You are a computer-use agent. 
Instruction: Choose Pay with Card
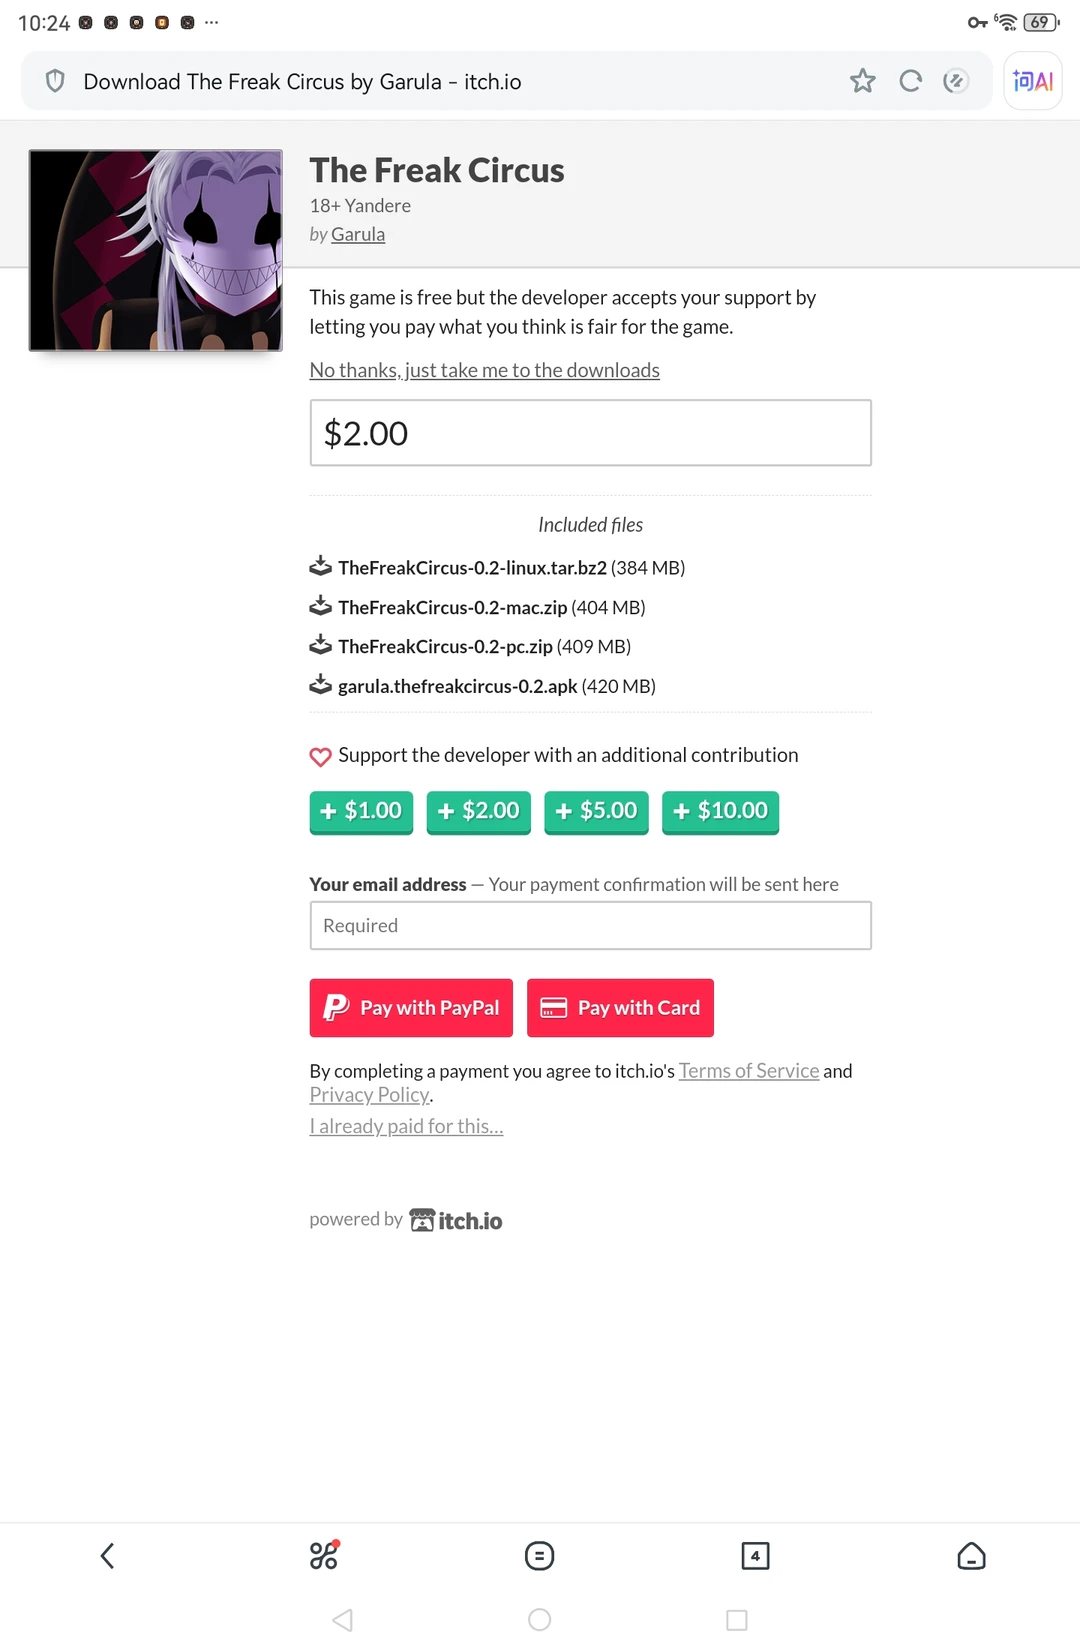click(620, 1008)
